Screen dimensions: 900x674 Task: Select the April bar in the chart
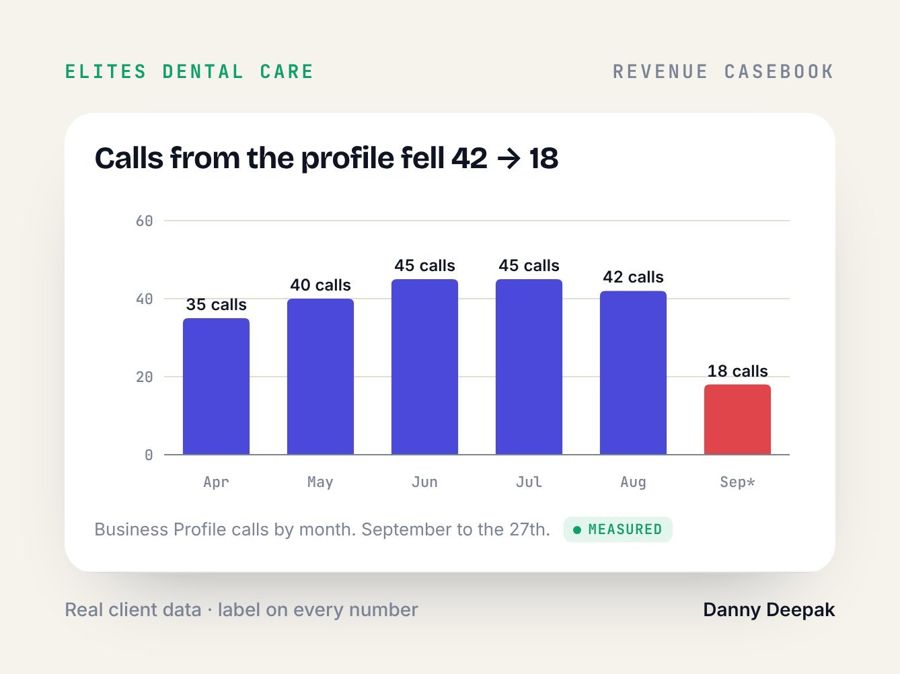coord(216,386)
